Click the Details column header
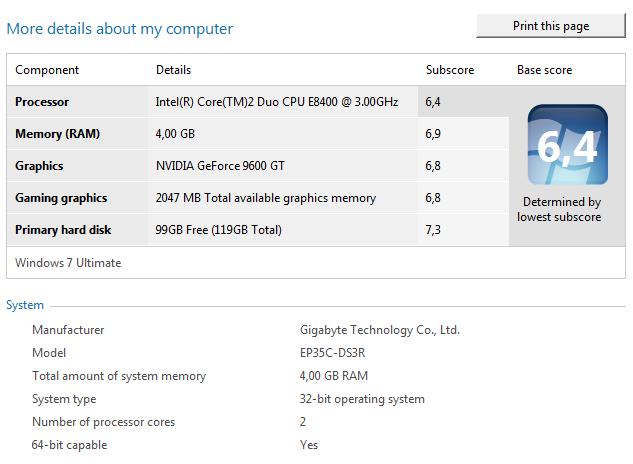Viewport: 633px width, 464px height. point(173,70)
